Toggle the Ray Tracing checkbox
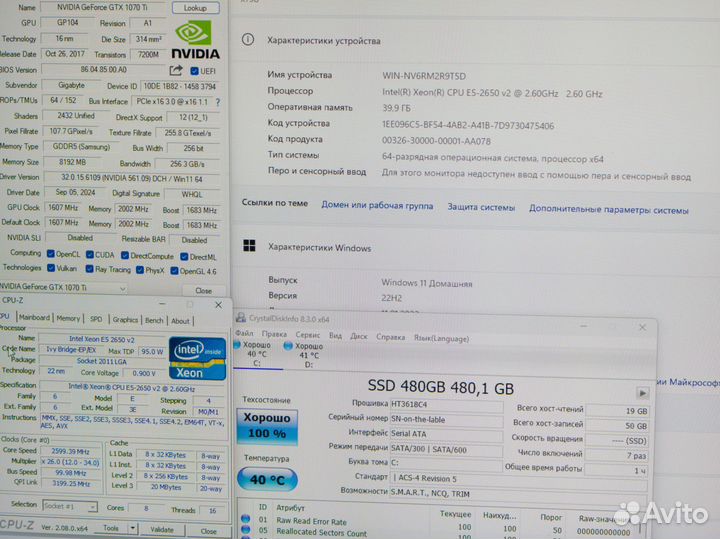 (x=90, y=269)
